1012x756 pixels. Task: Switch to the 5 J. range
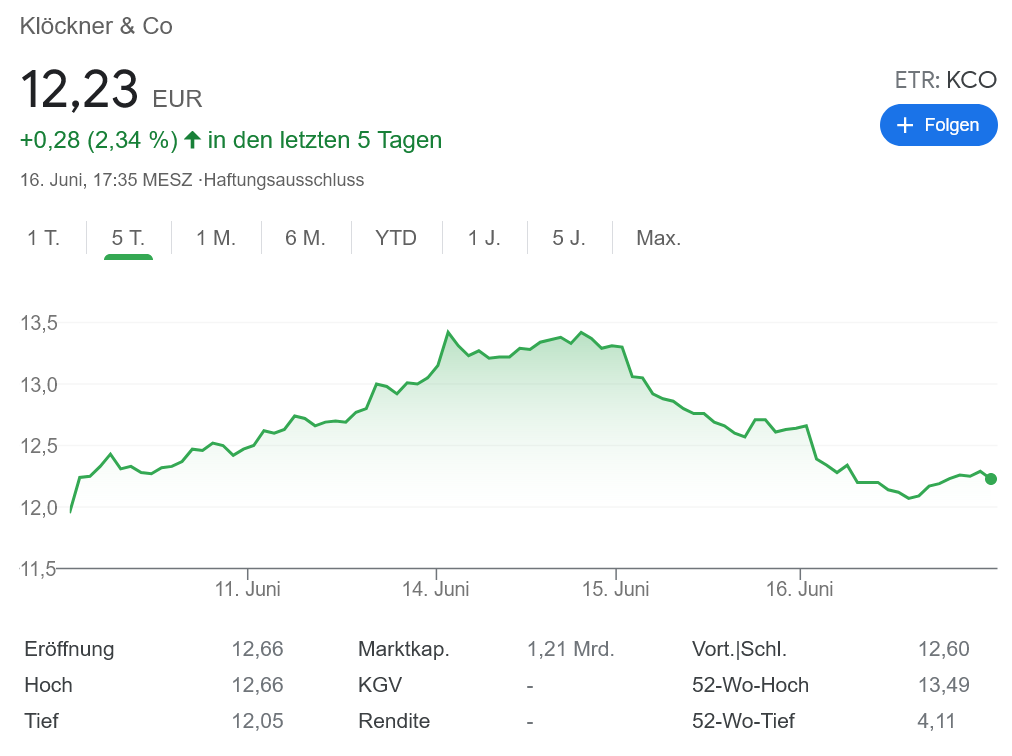[x=568, y=237]
